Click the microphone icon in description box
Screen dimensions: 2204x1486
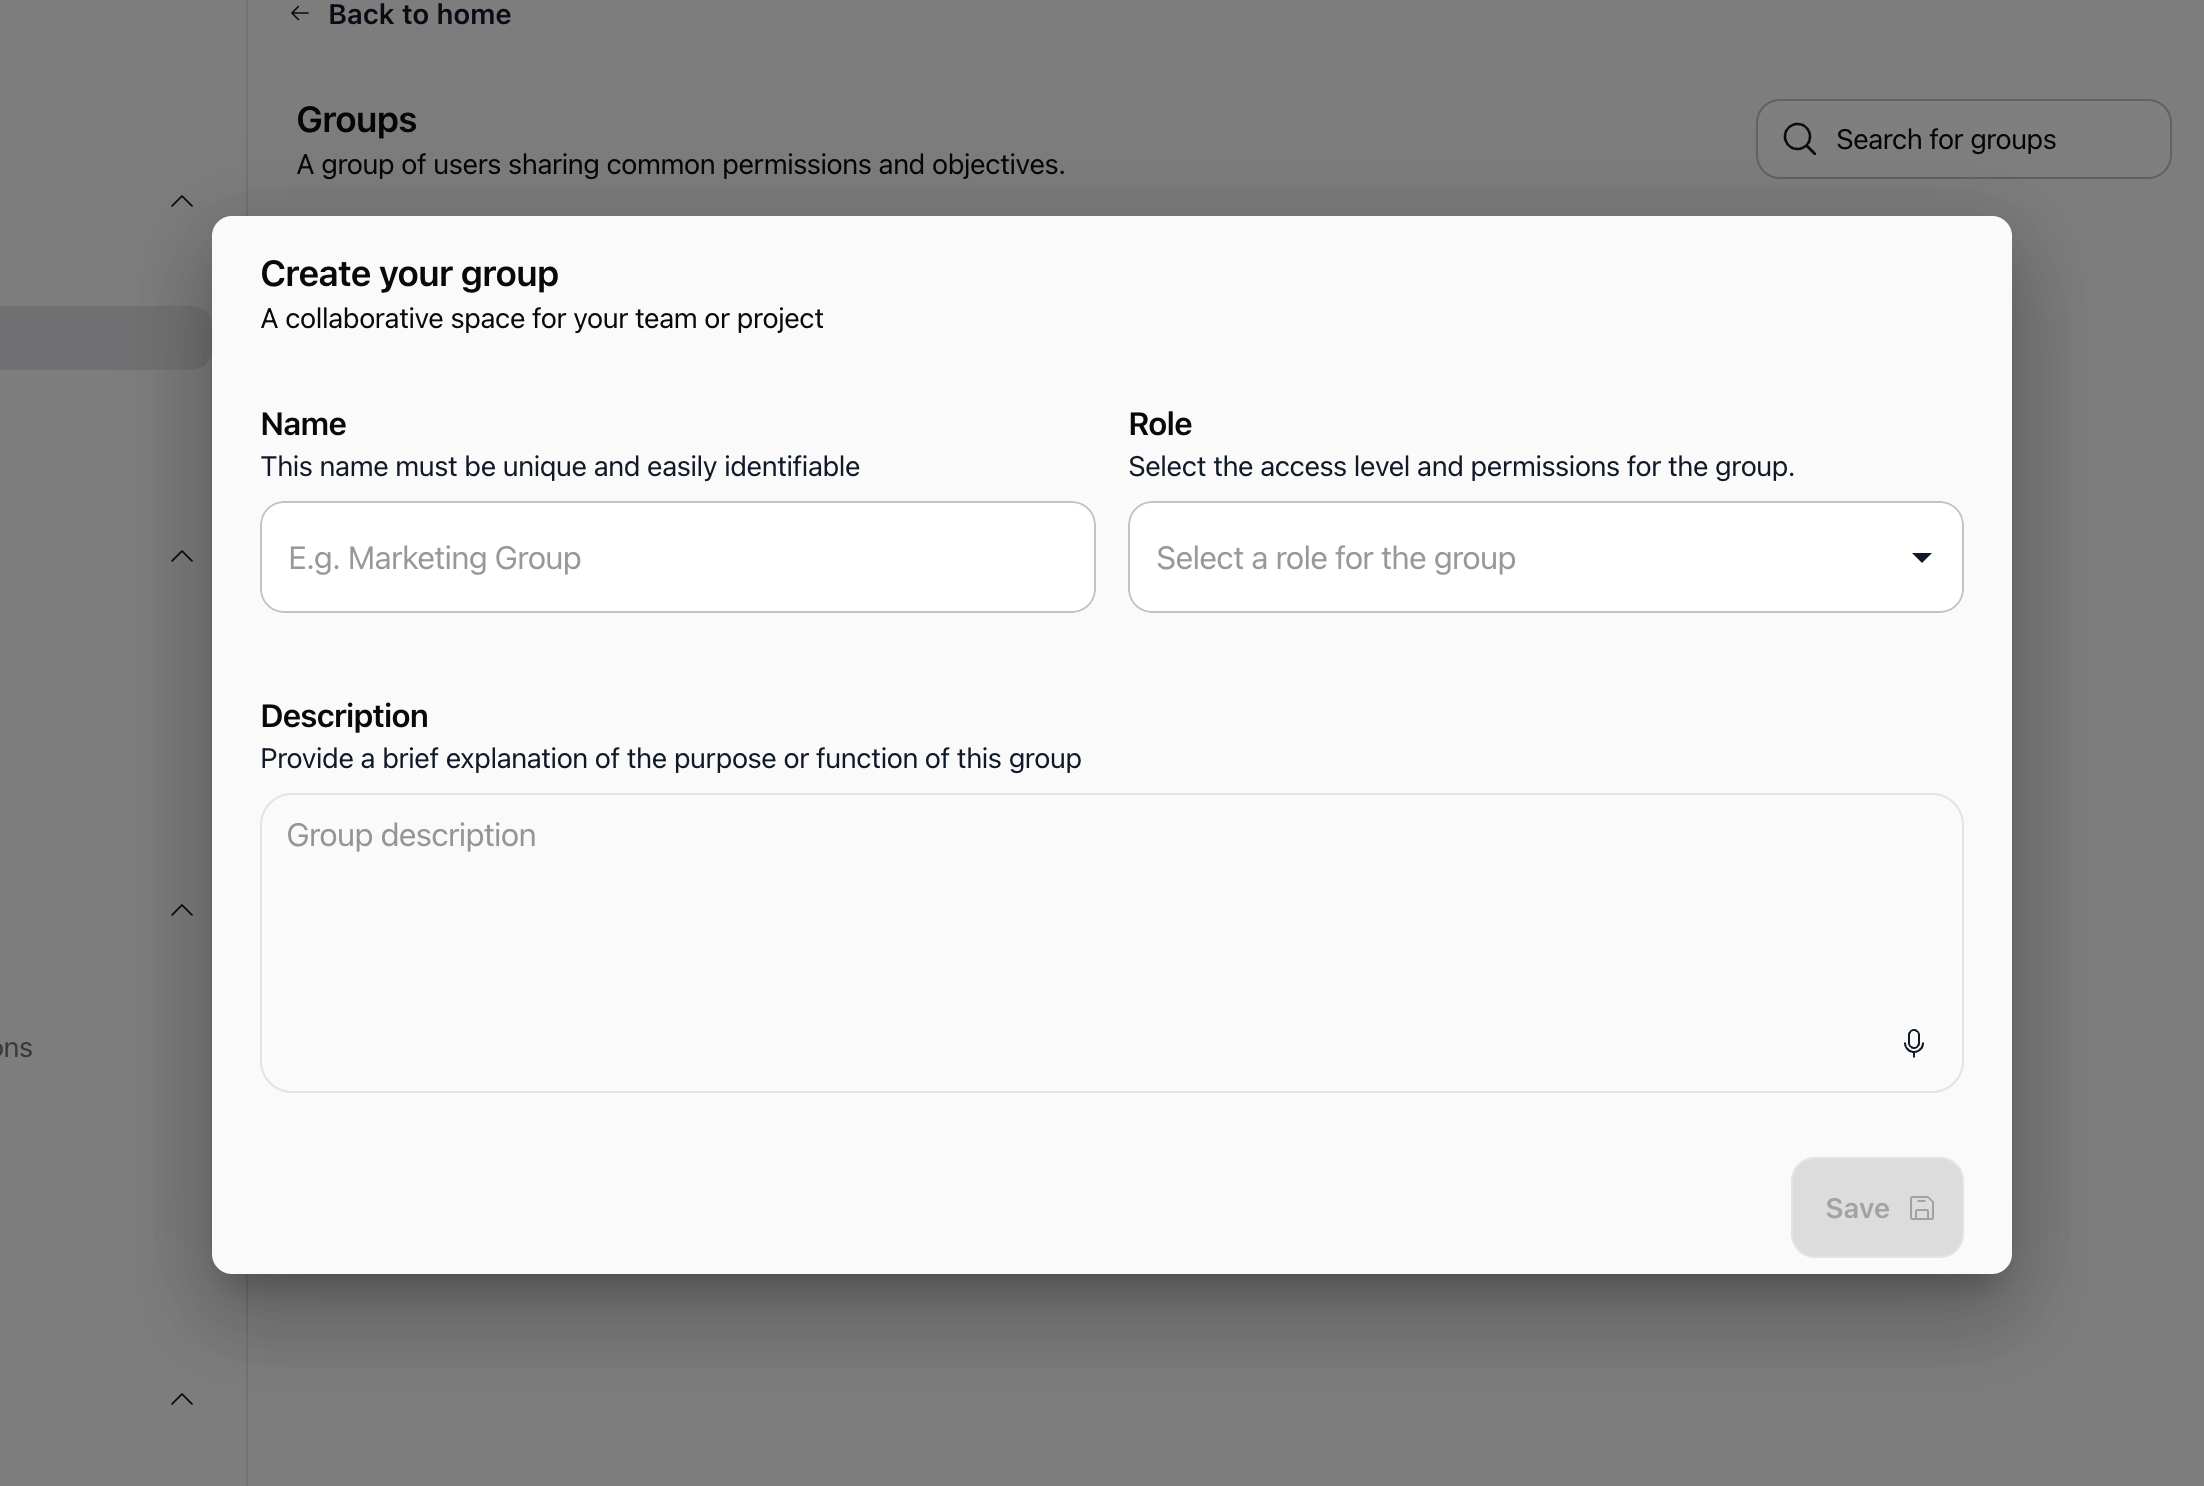pyautogui.click(x=1913, y=1043)
